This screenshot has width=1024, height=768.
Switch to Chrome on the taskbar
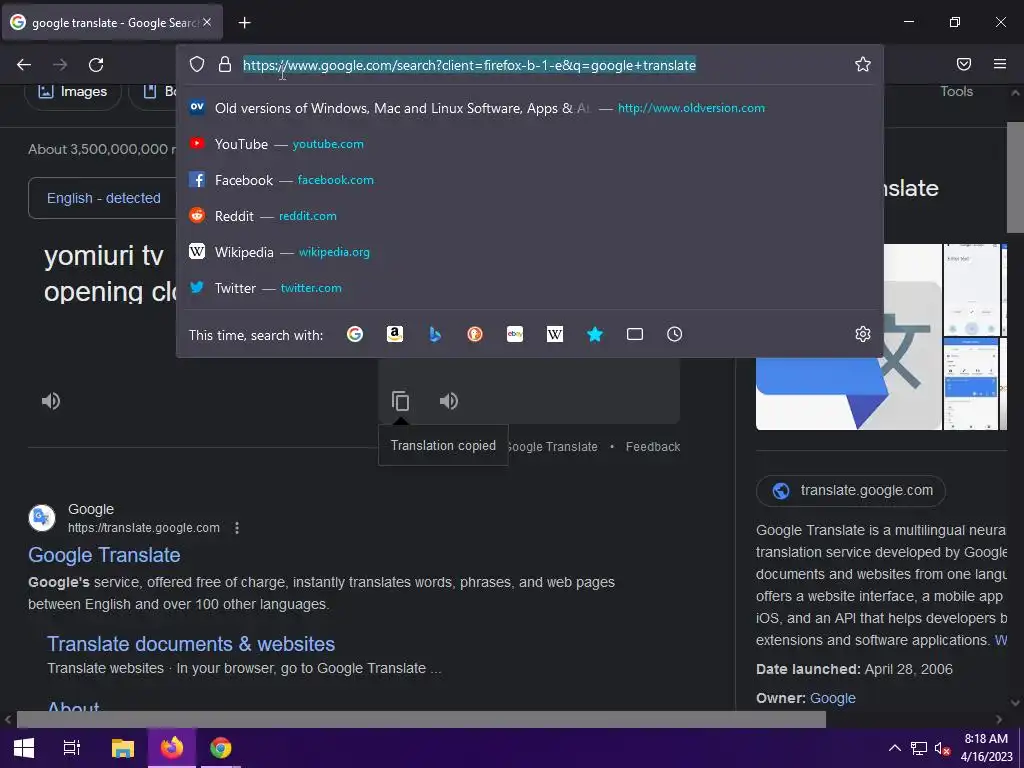(220, 748)
